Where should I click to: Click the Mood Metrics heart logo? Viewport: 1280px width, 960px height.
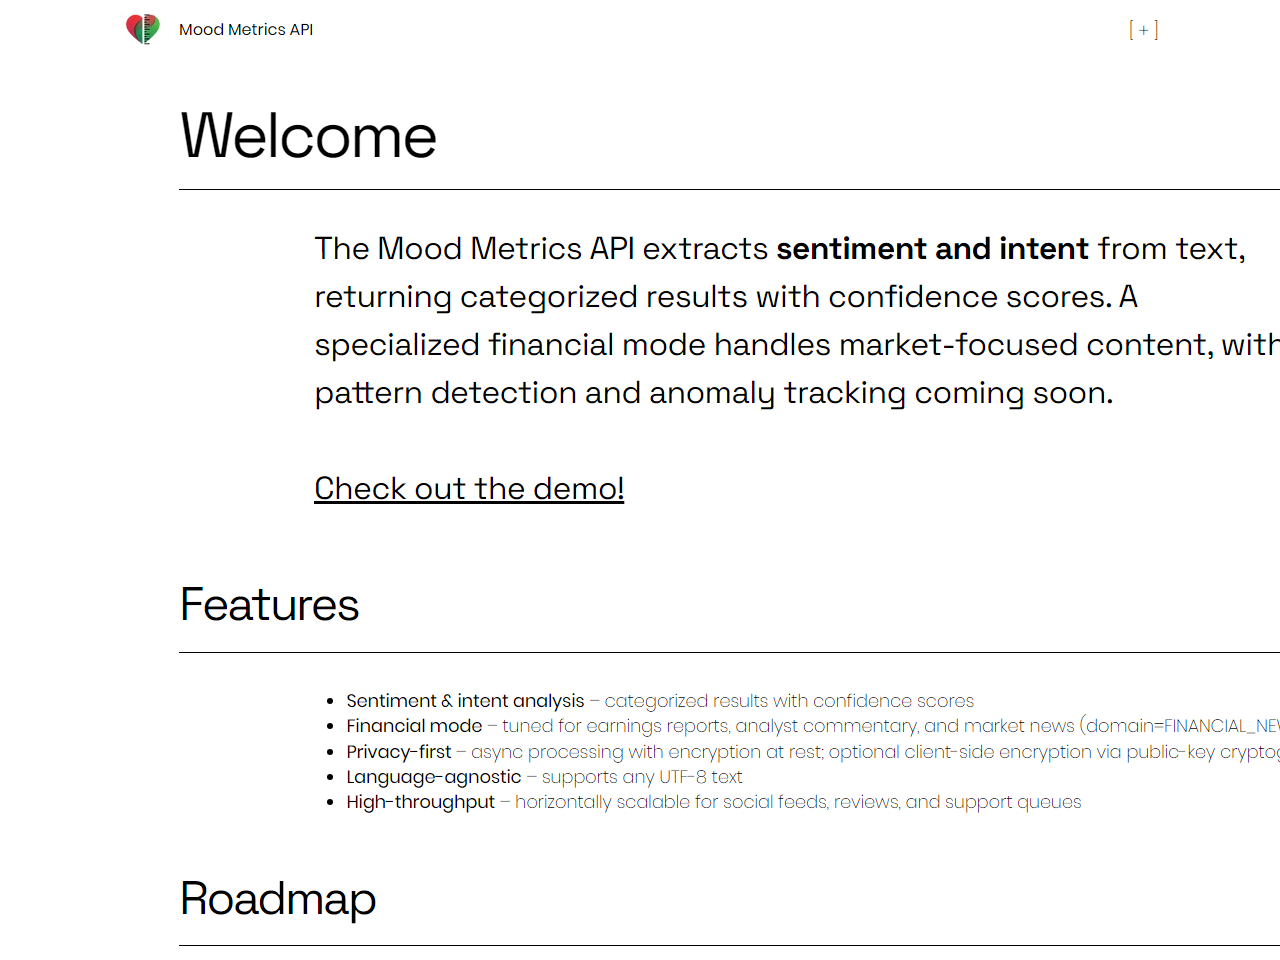[143, 29]
